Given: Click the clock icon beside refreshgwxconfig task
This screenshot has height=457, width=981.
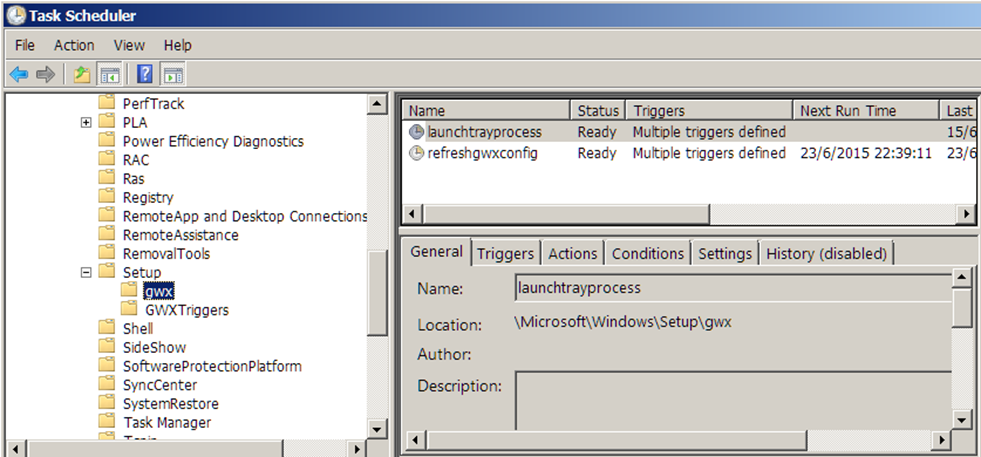Looking at the screenshot, I should (416, 153).
